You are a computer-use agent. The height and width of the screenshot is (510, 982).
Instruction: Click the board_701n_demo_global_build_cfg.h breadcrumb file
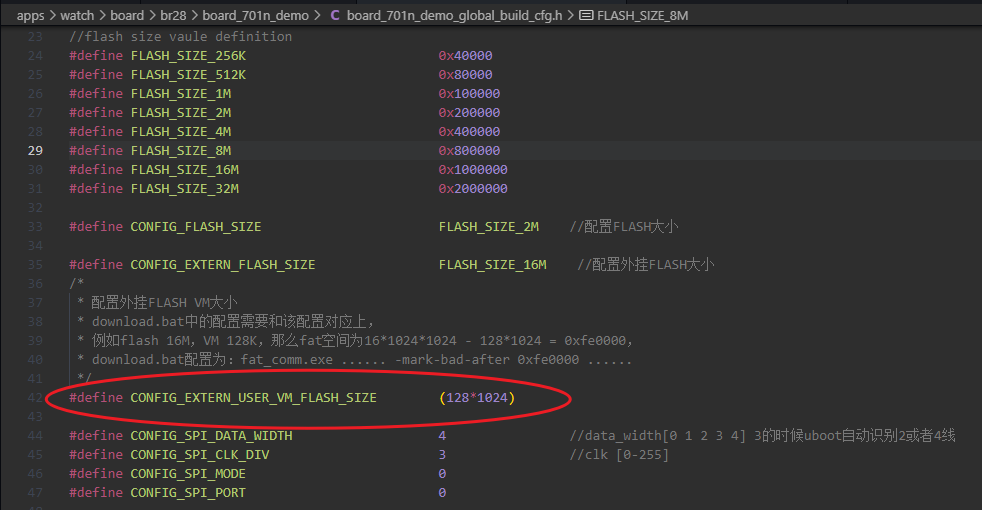coord(455,16)
